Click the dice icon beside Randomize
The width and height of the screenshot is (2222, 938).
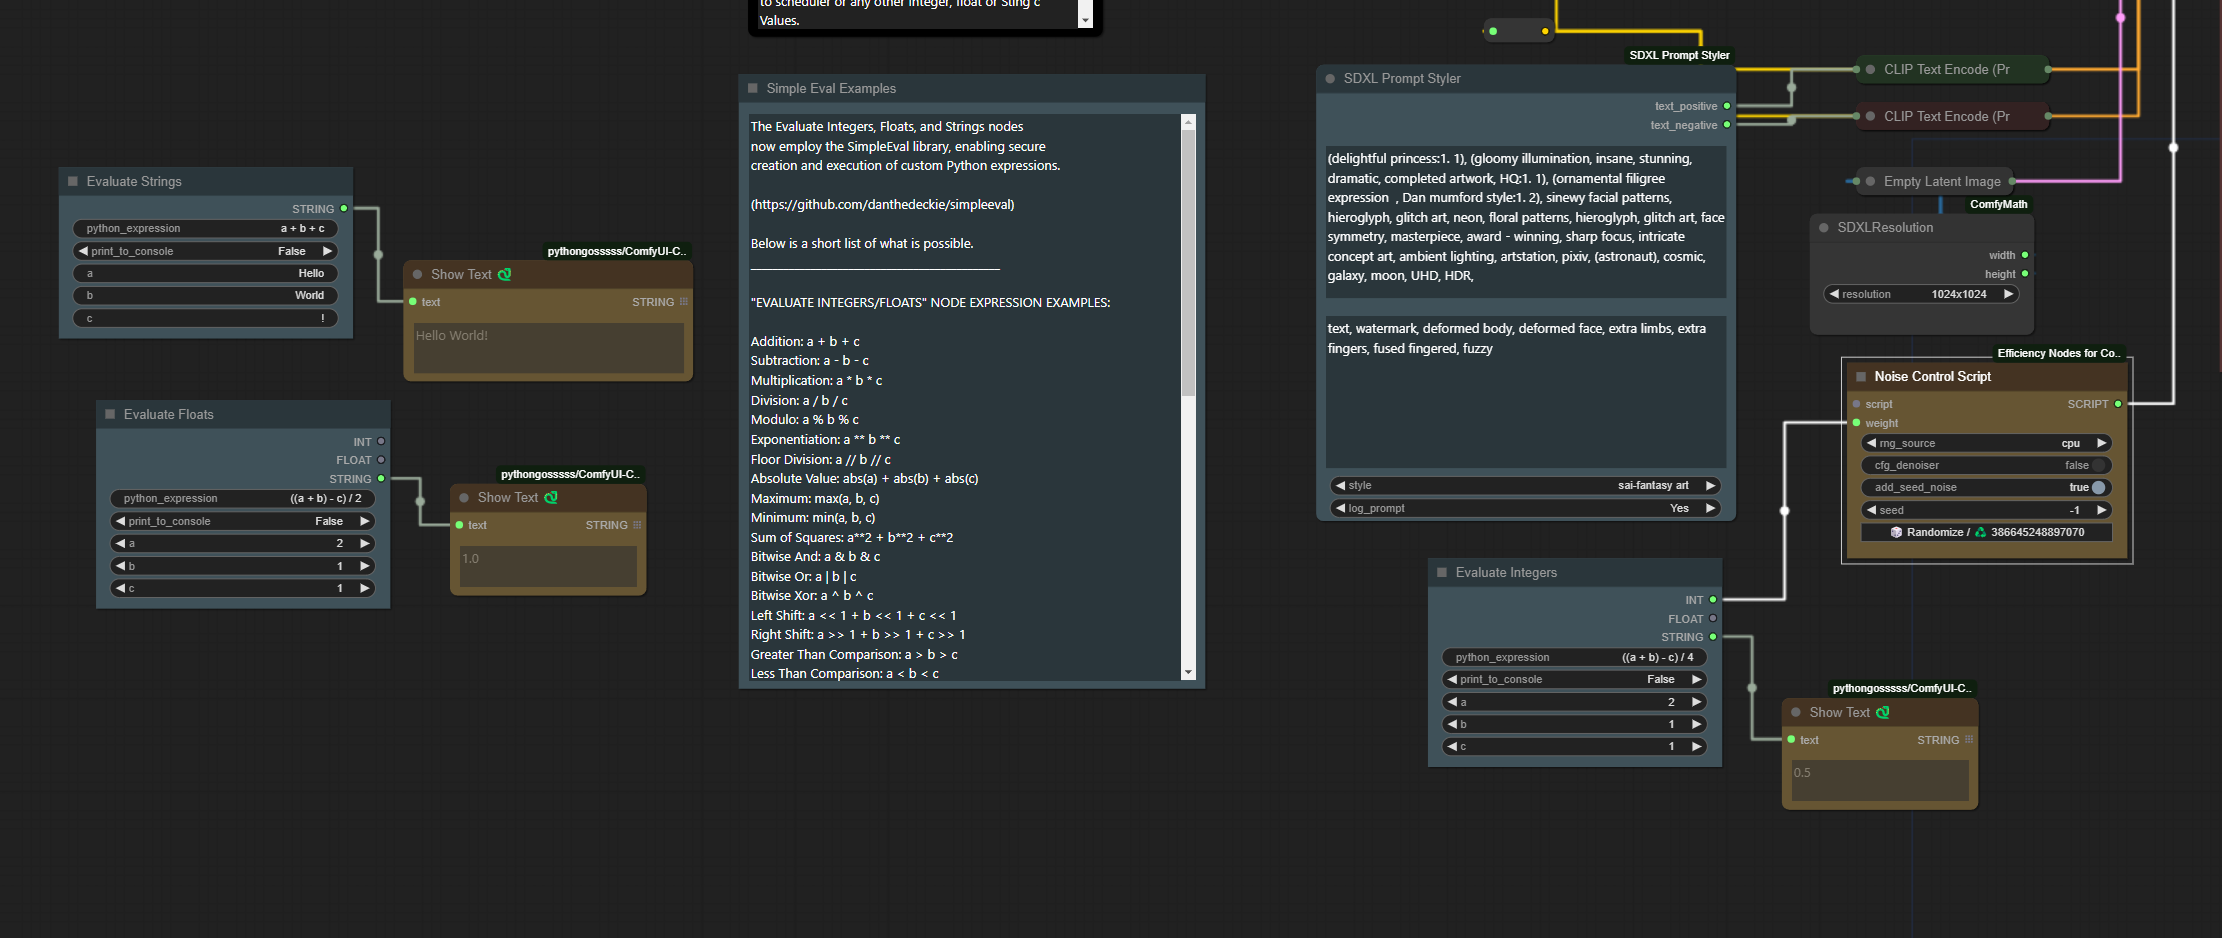coord(1896,532)
